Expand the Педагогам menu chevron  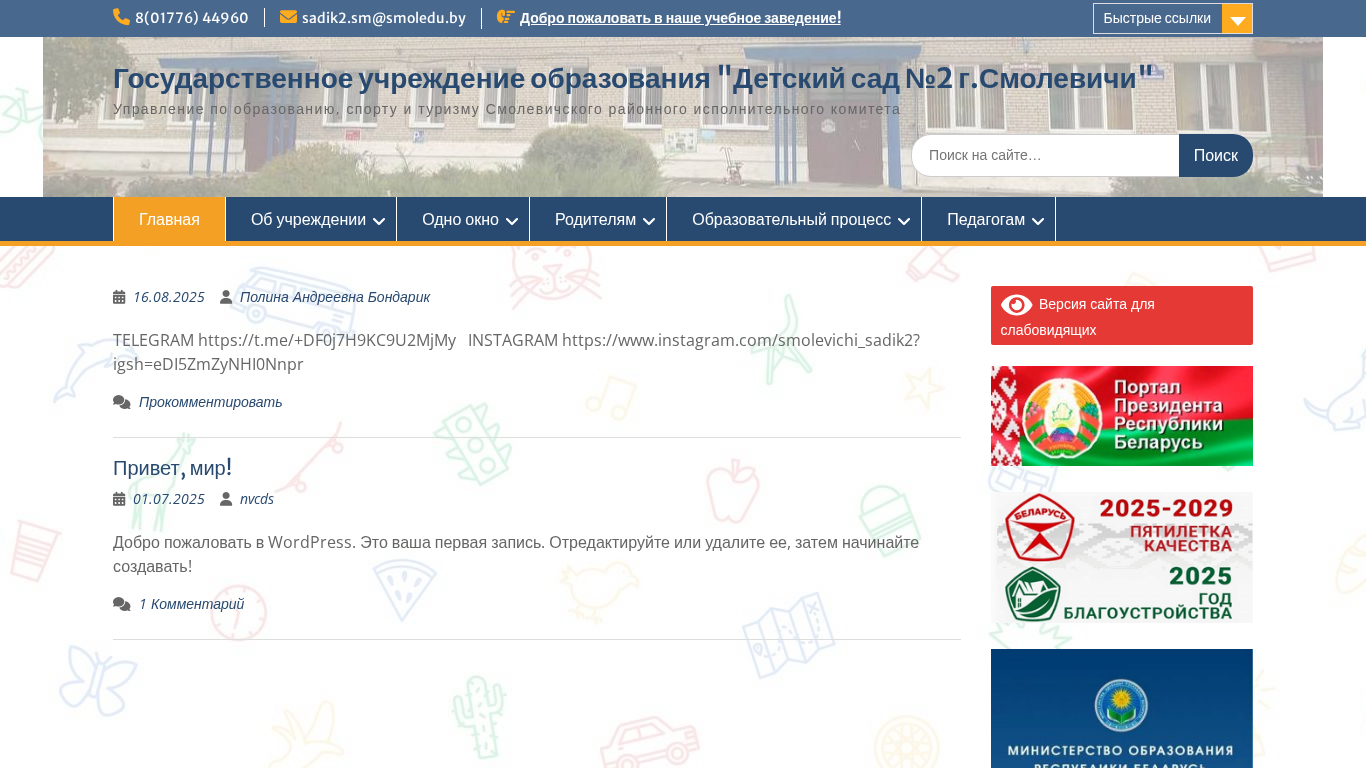point(1038,221)
